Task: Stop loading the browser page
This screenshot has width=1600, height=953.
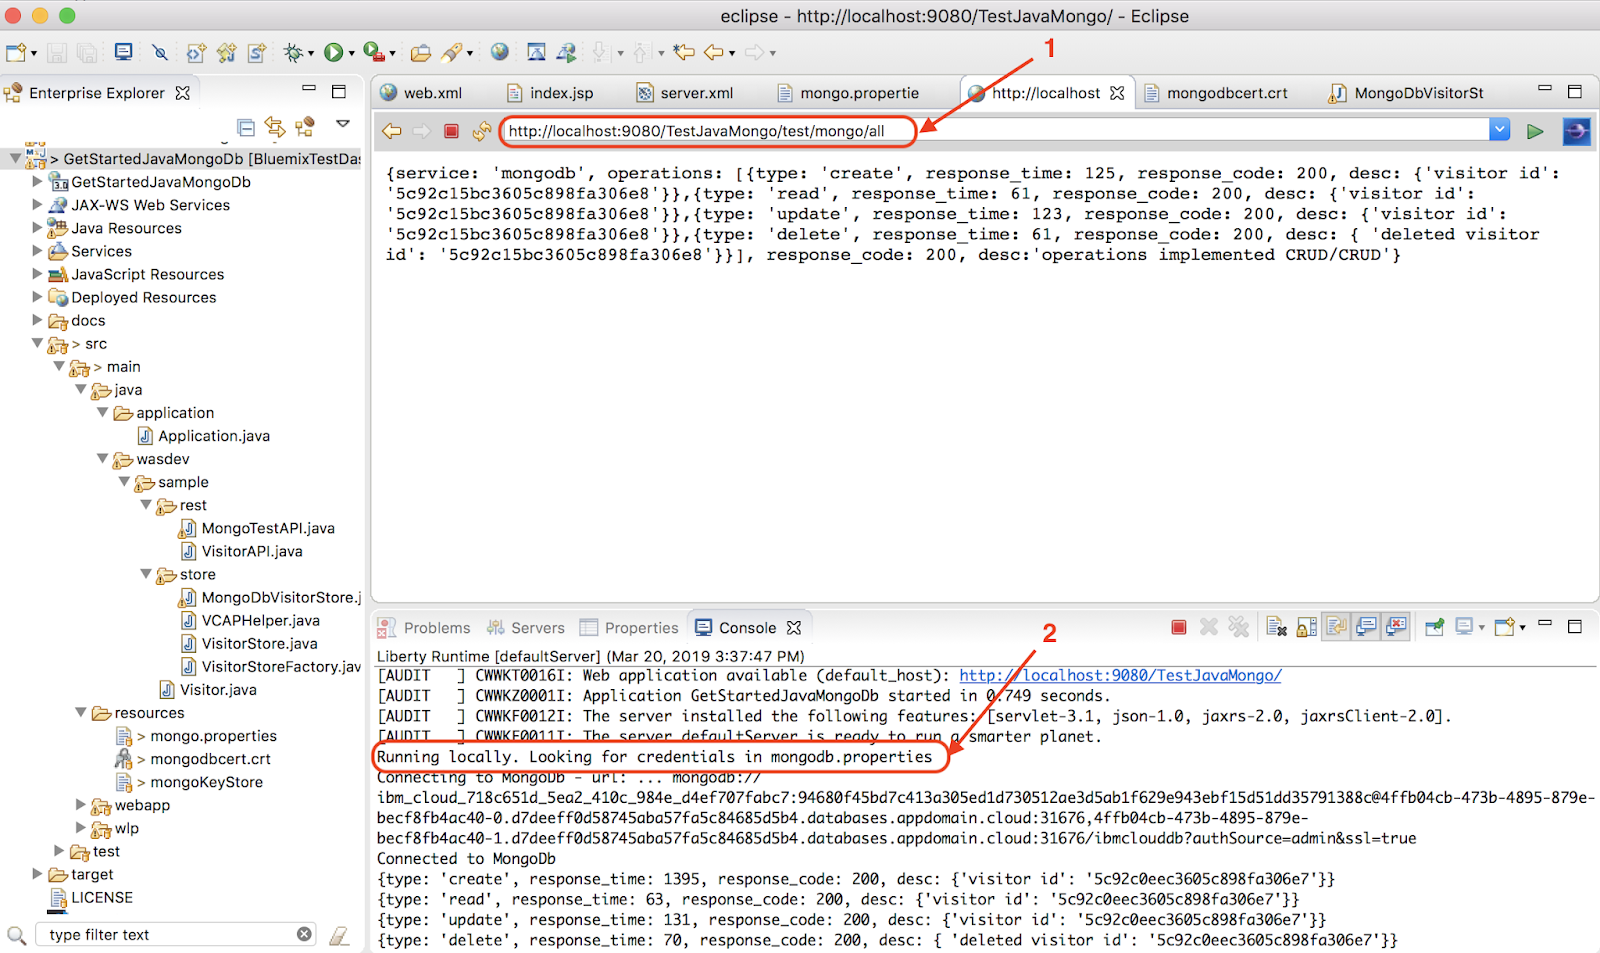Action: click(451, 131)
